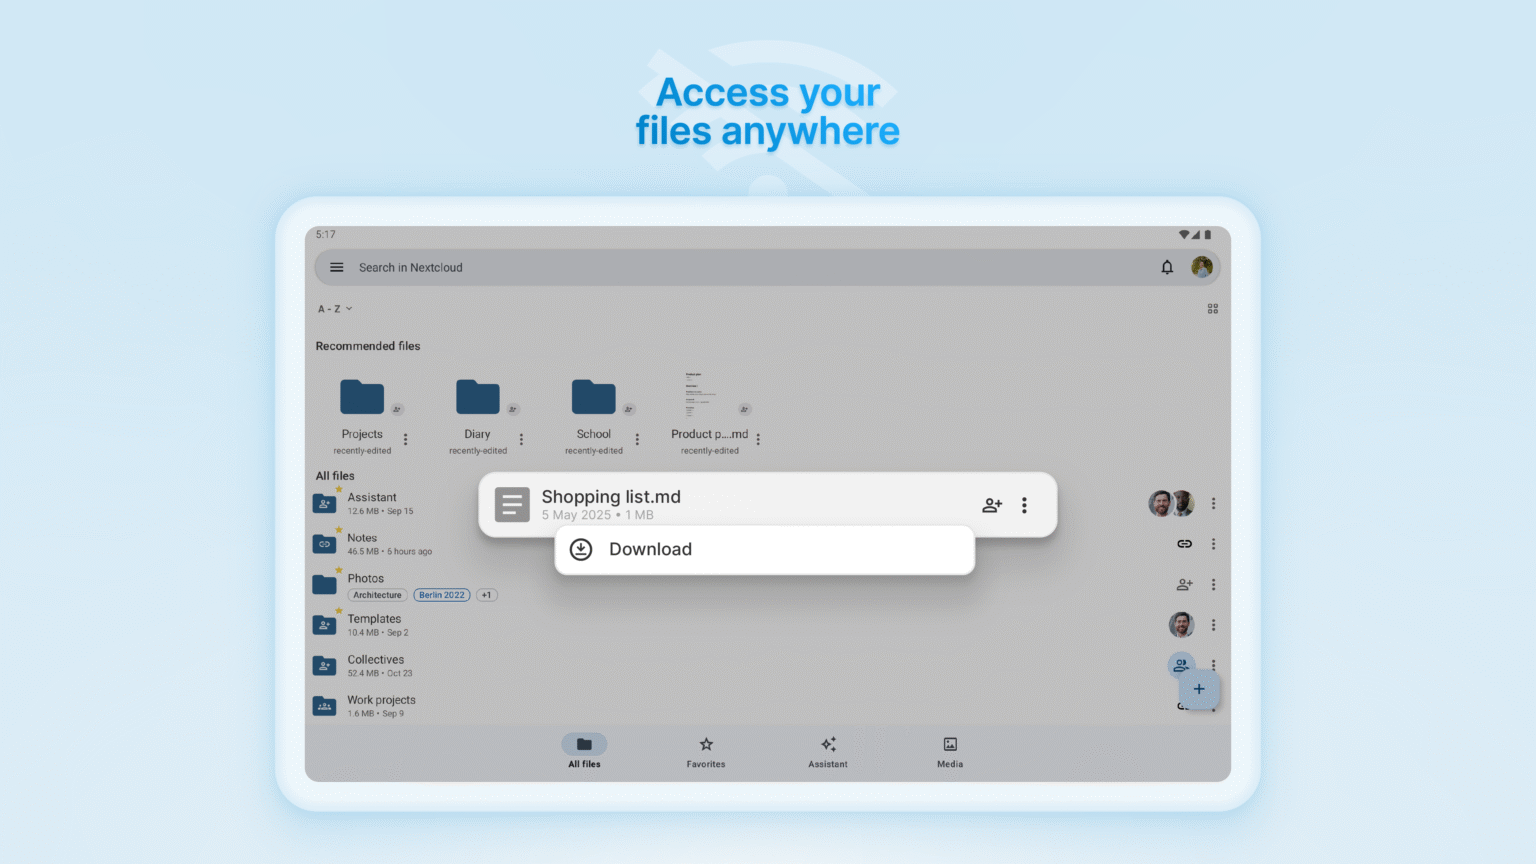
Task: Switch to grid view layout
Action: click(x=1213, y=309)
